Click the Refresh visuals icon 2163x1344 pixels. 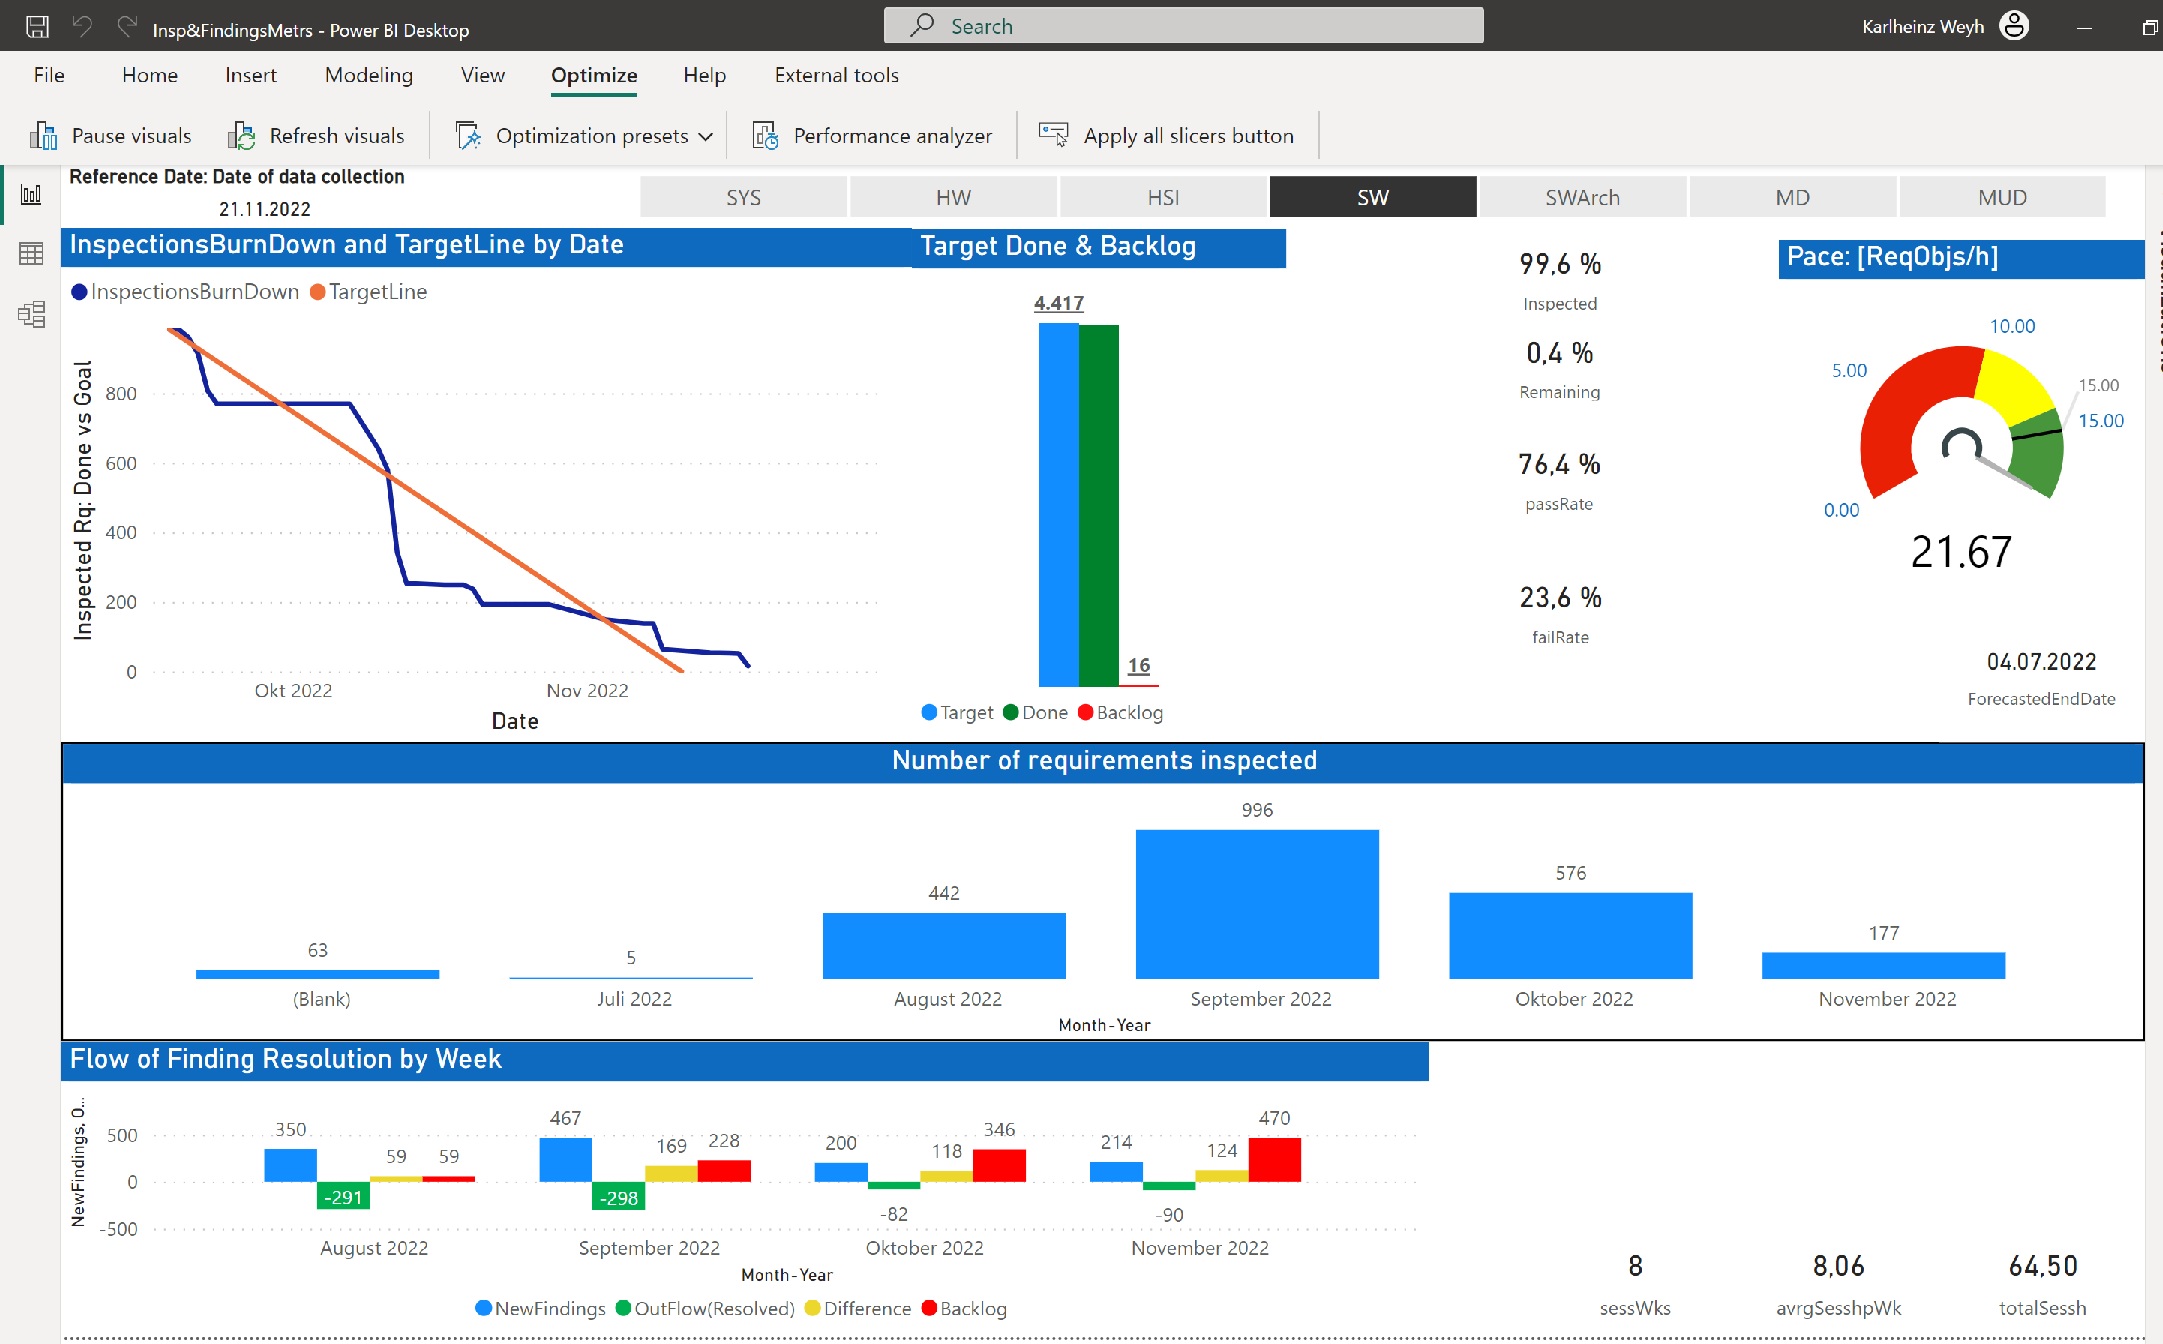pyautogui.click(x=242, y=136)
